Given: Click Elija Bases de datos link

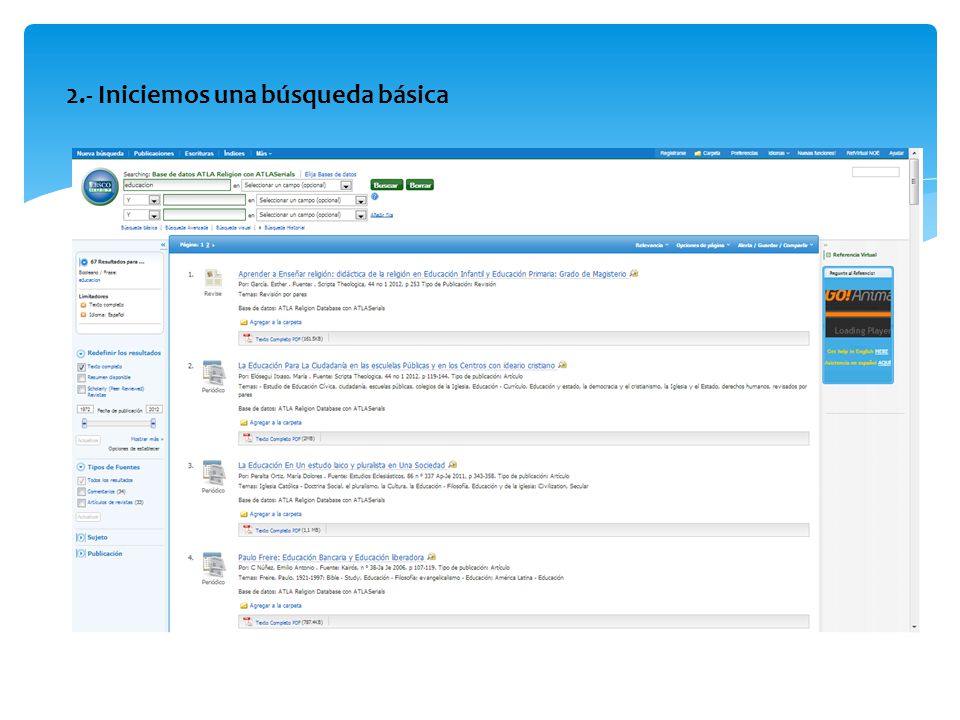Looking at the screenshot, I should (x=331, y=174).
